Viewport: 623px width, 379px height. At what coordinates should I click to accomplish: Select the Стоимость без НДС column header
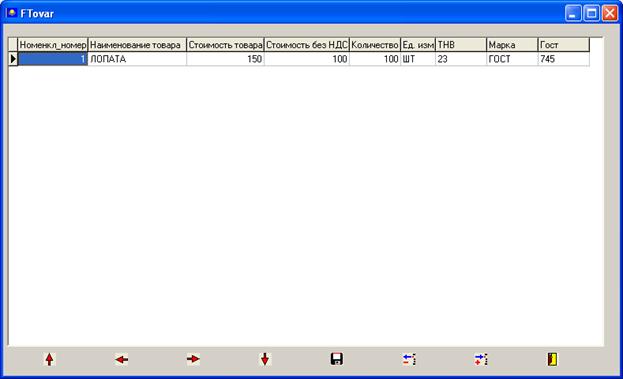(307, 45)
